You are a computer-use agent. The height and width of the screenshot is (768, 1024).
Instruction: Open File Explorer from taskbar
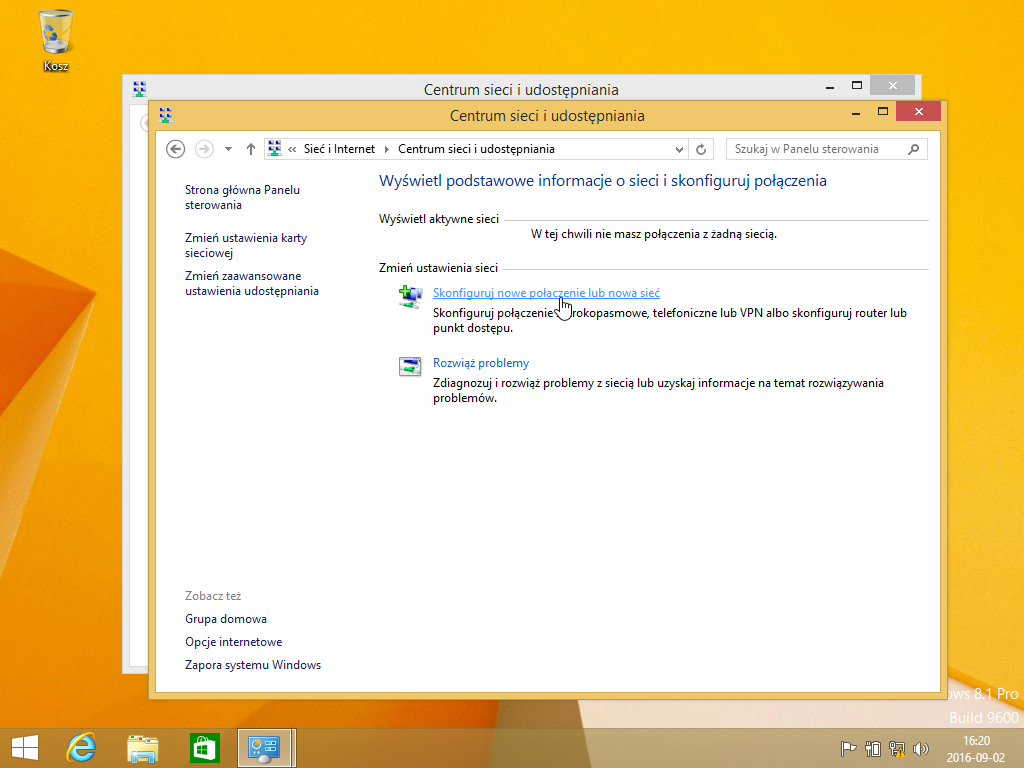142,748
